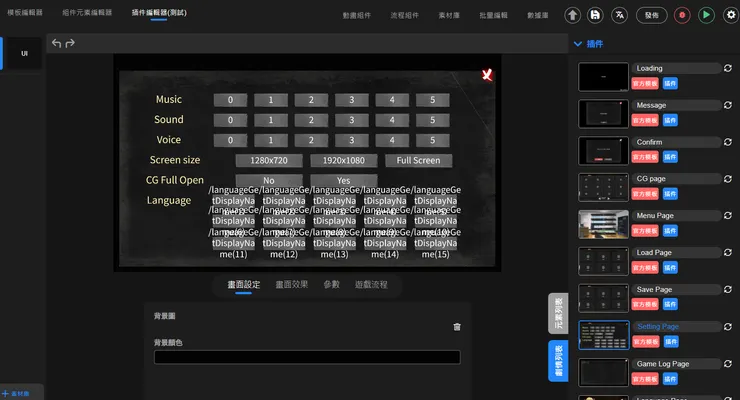Click the Save Page 插件 blue tag
This screenshot has width=740, height=400.
[x=670, y=304]
